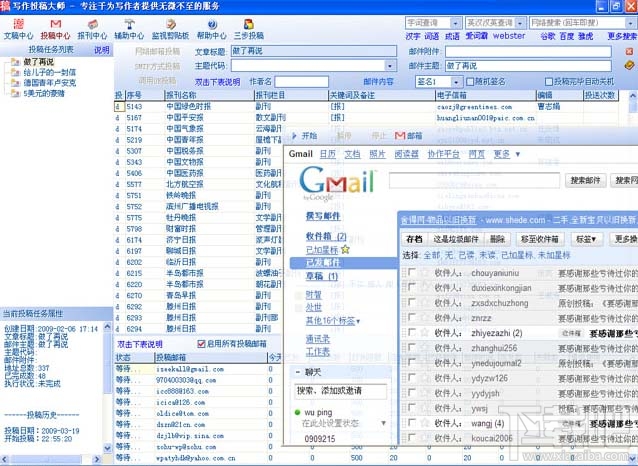638x466 pixels.
Task: Star the wangj (4) mail row
Action: pos(424,423)
